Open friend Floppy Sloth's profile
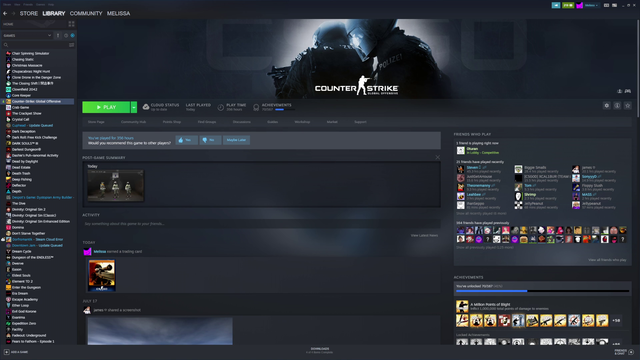 point(592,187)
